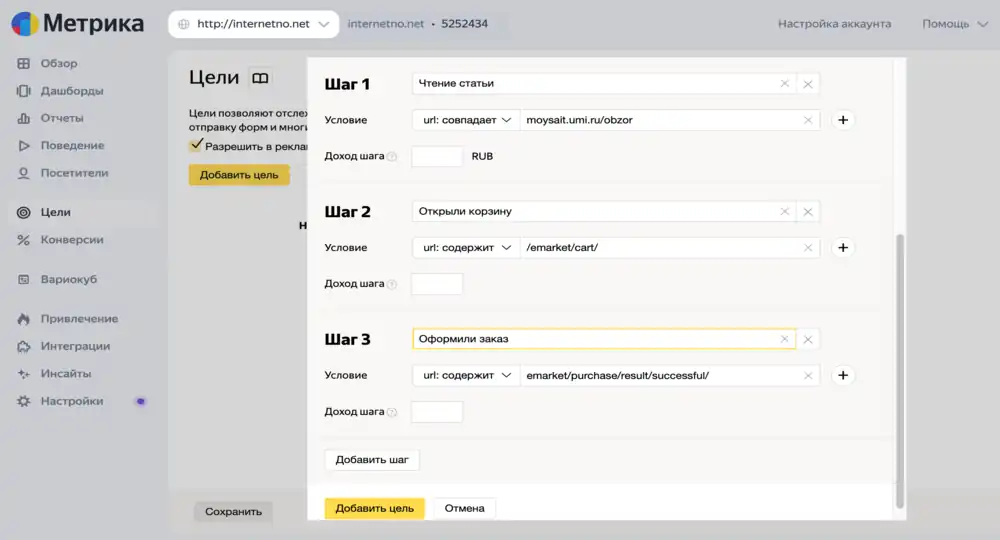
Task: Open Отчеты in the sidebar
Action: [x=62, y=118]
